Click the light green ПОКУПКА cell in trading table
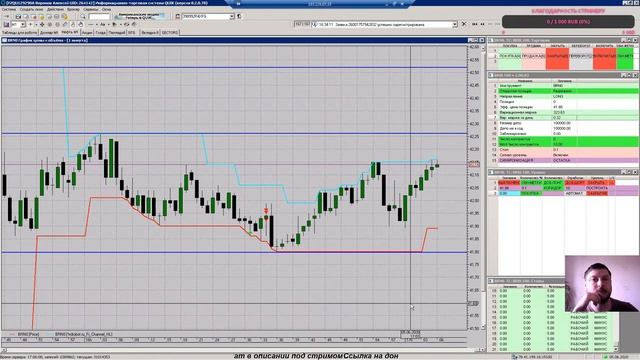The height and width of the screenshot is (360, 640). (509, 56)
